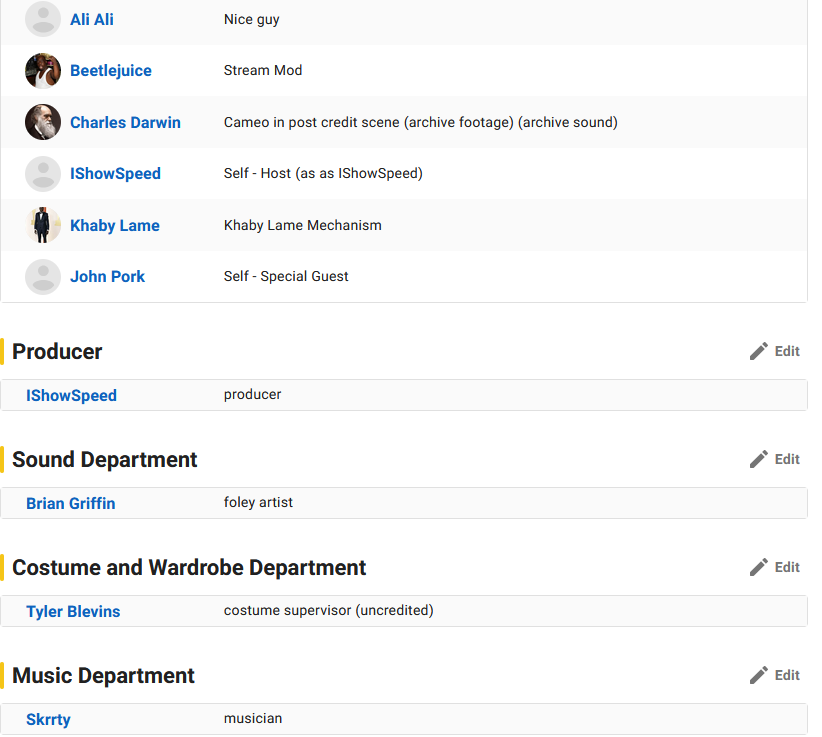
Task: Select John Pork's blank avatar icon
Action: point(43,277)
